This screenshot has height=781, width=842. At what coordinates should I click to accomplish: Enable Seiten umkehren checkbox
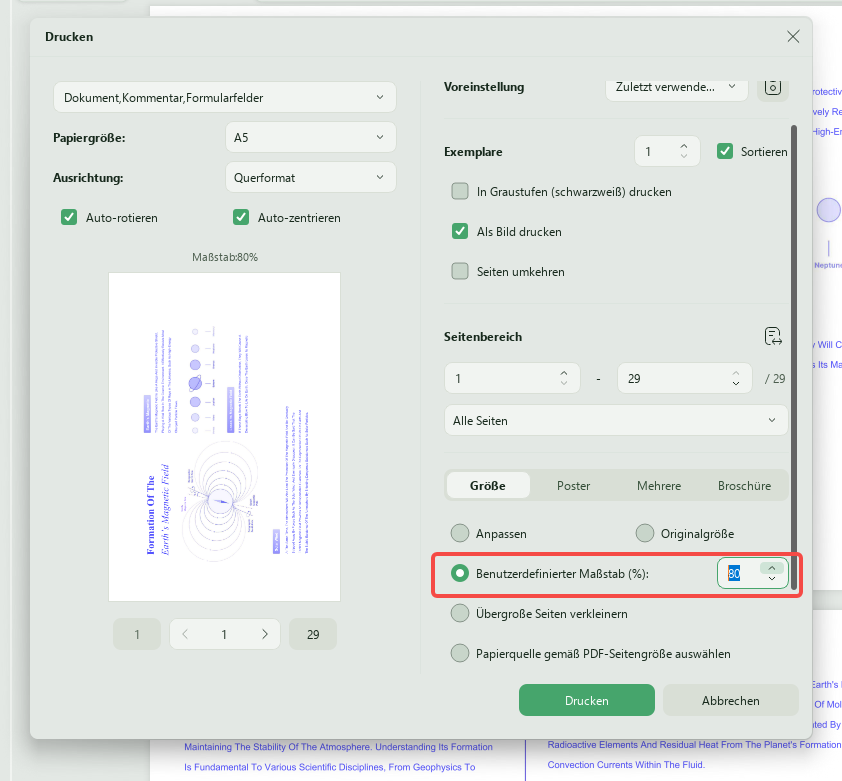pos(460,271)
